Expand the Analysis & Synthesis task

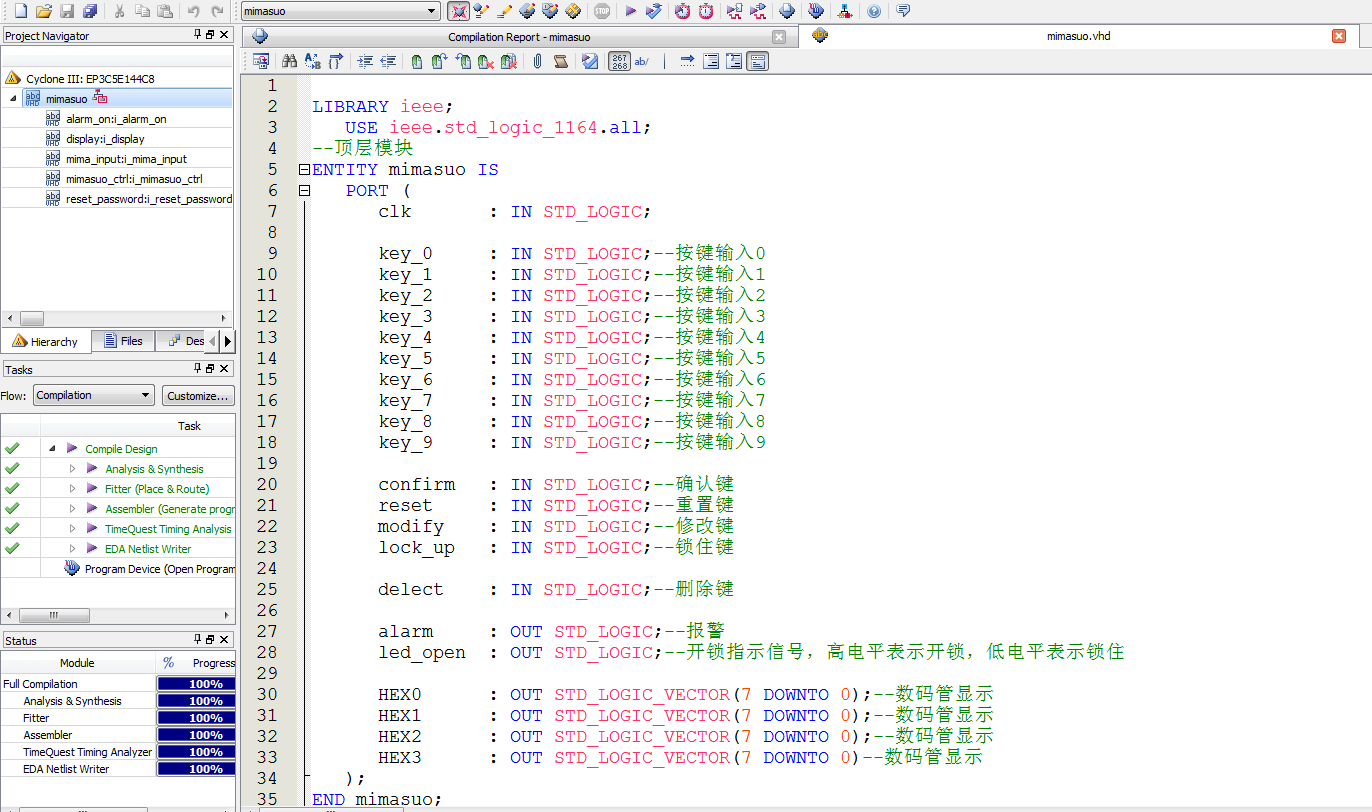[x=72, y=469]
